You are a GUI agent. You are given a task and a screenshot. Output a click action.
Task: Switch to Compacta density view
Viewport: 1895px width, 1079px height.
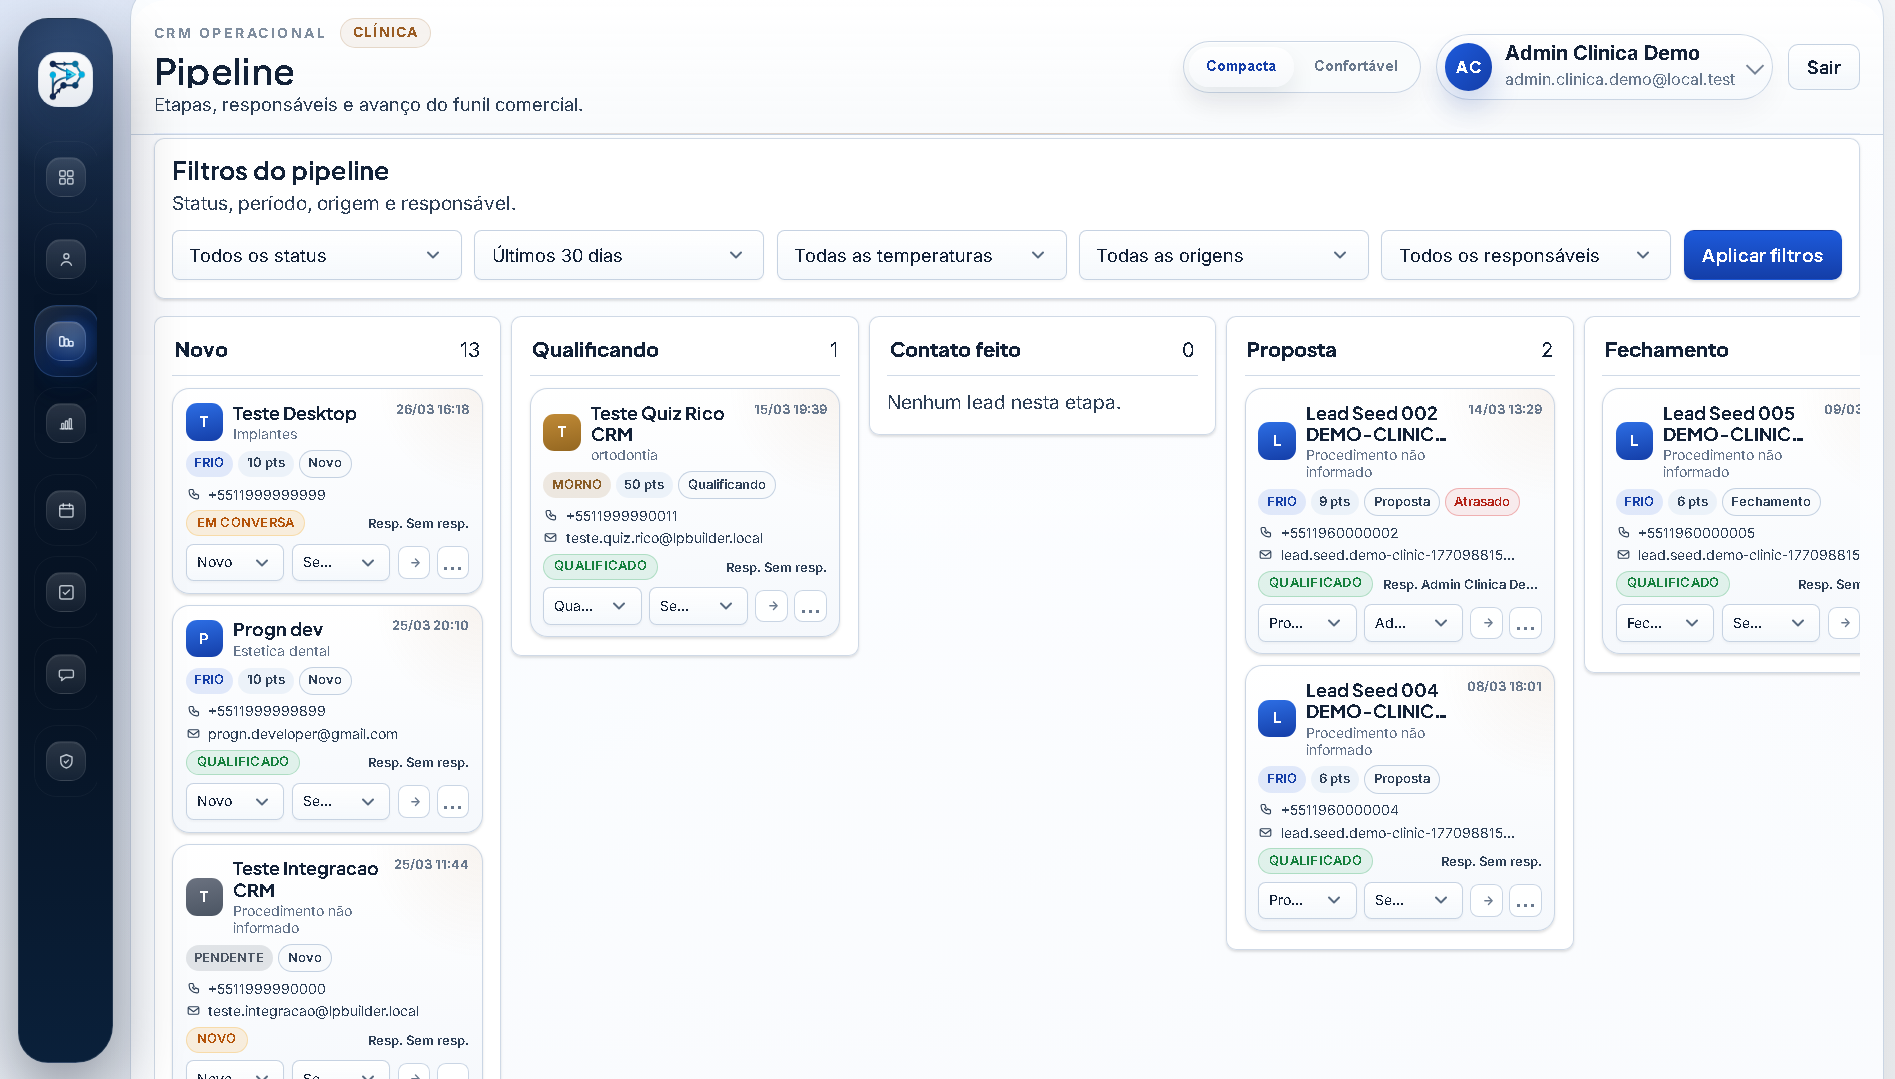1240,66
